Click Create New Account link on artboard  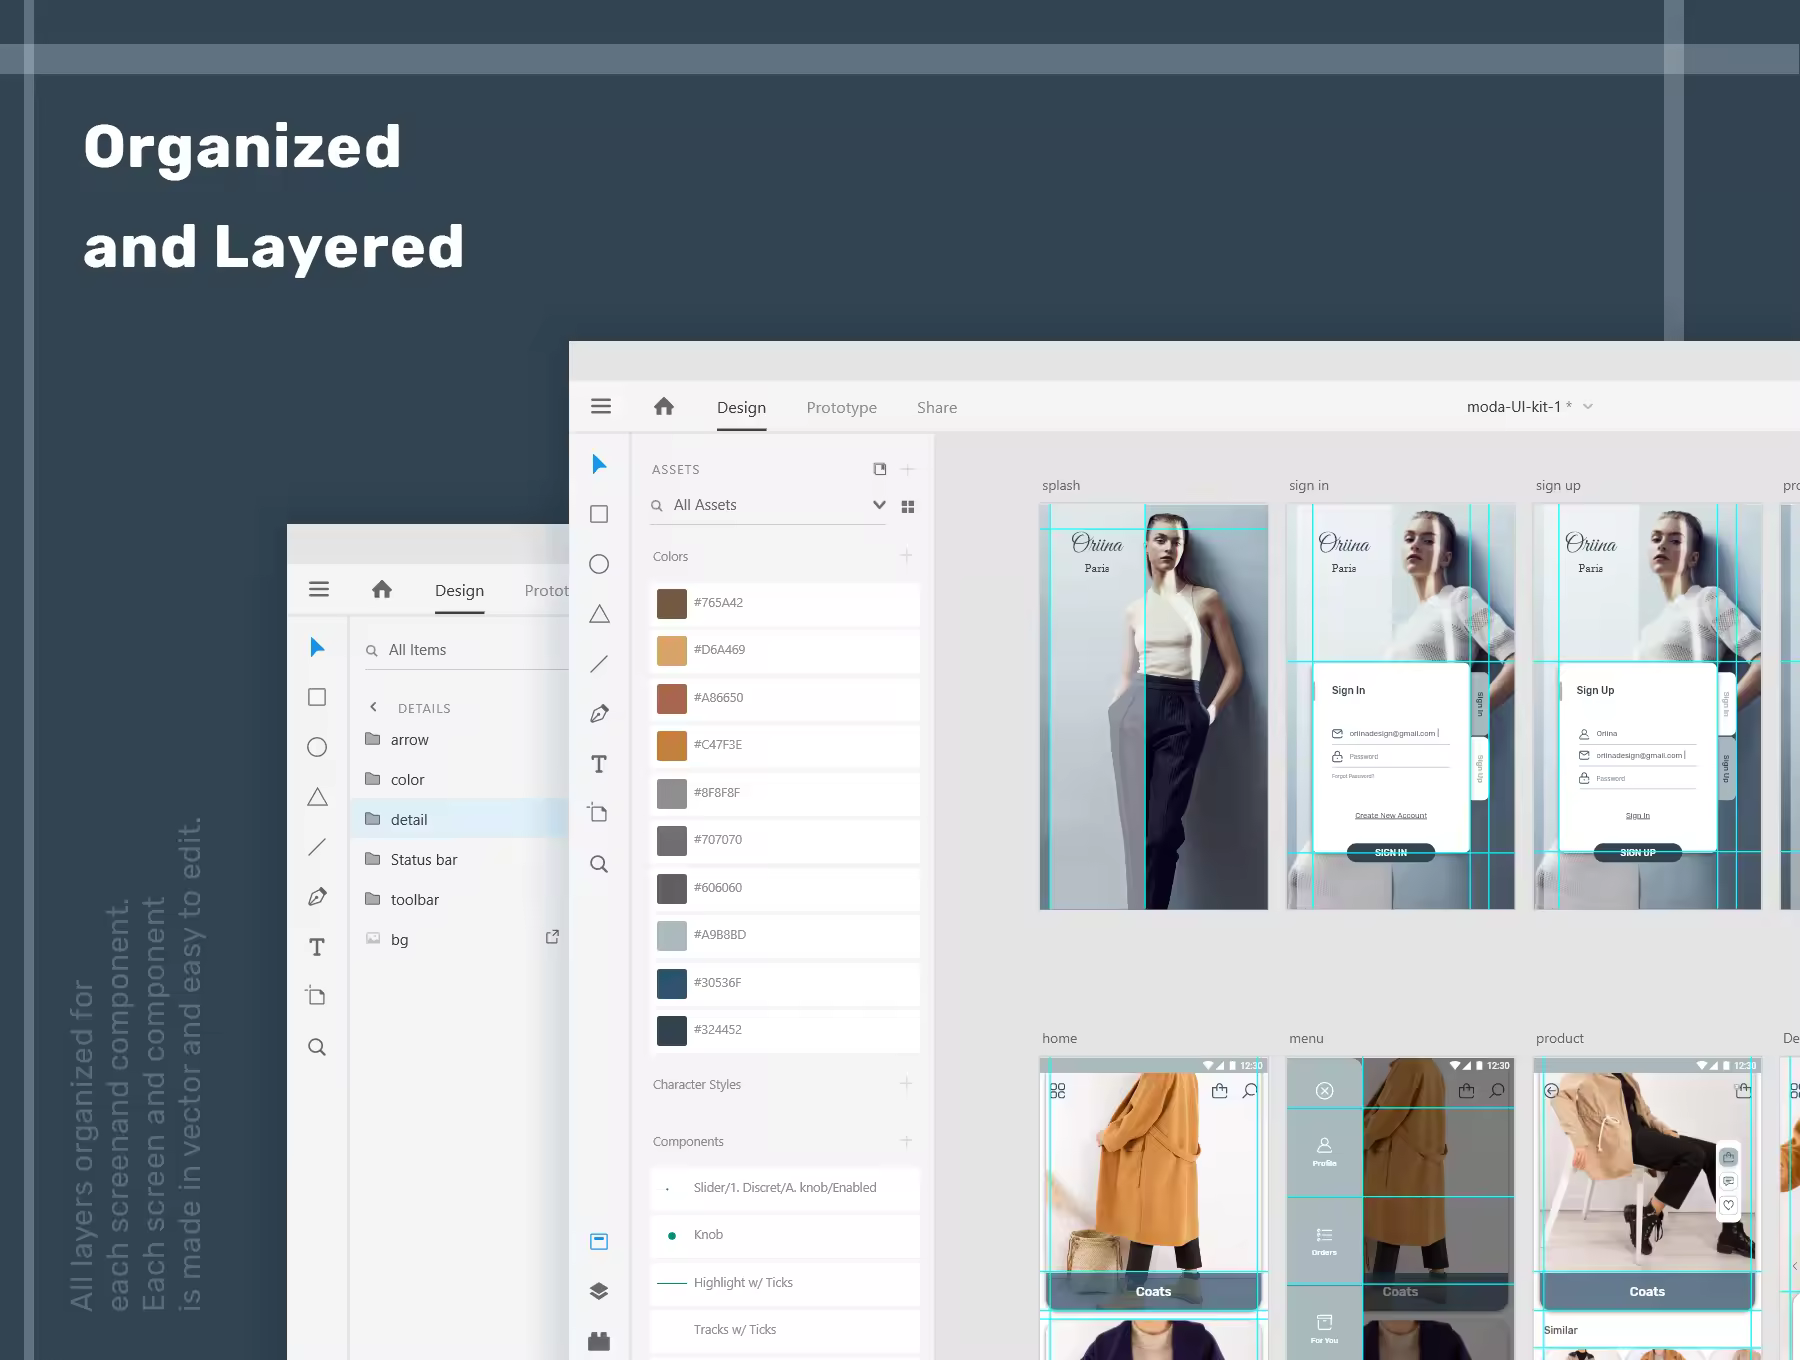(x=1391, y=816)
